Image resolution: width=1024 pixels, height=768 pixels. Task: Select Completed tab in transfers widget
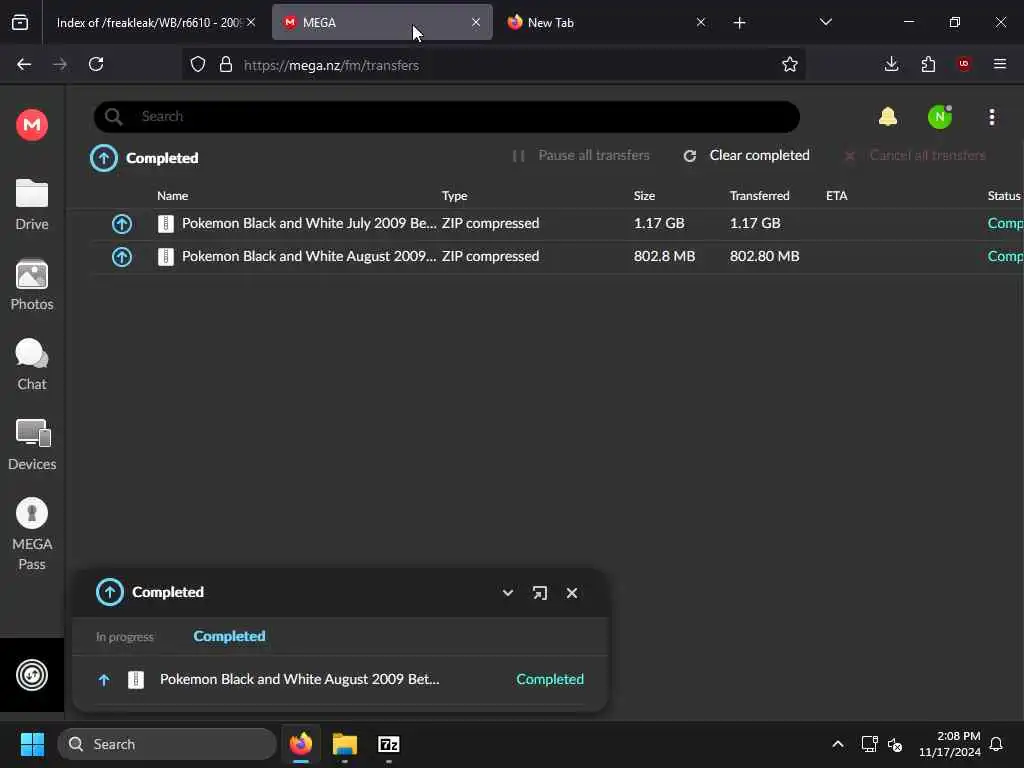click(229, 636)
